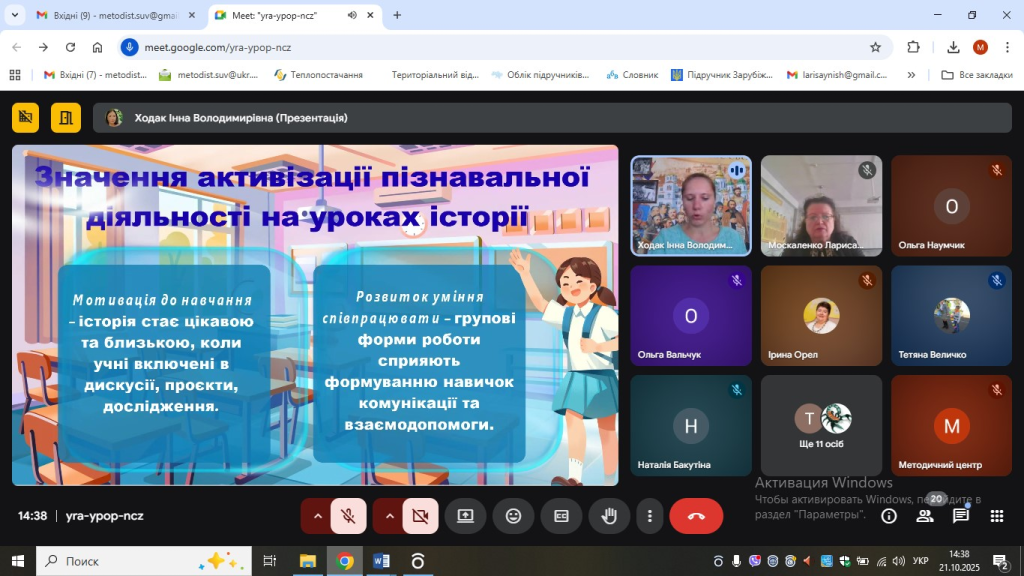The image size is (1024, 576).
Task: Expand camera video settings chevron
Action: coord(390,516)
